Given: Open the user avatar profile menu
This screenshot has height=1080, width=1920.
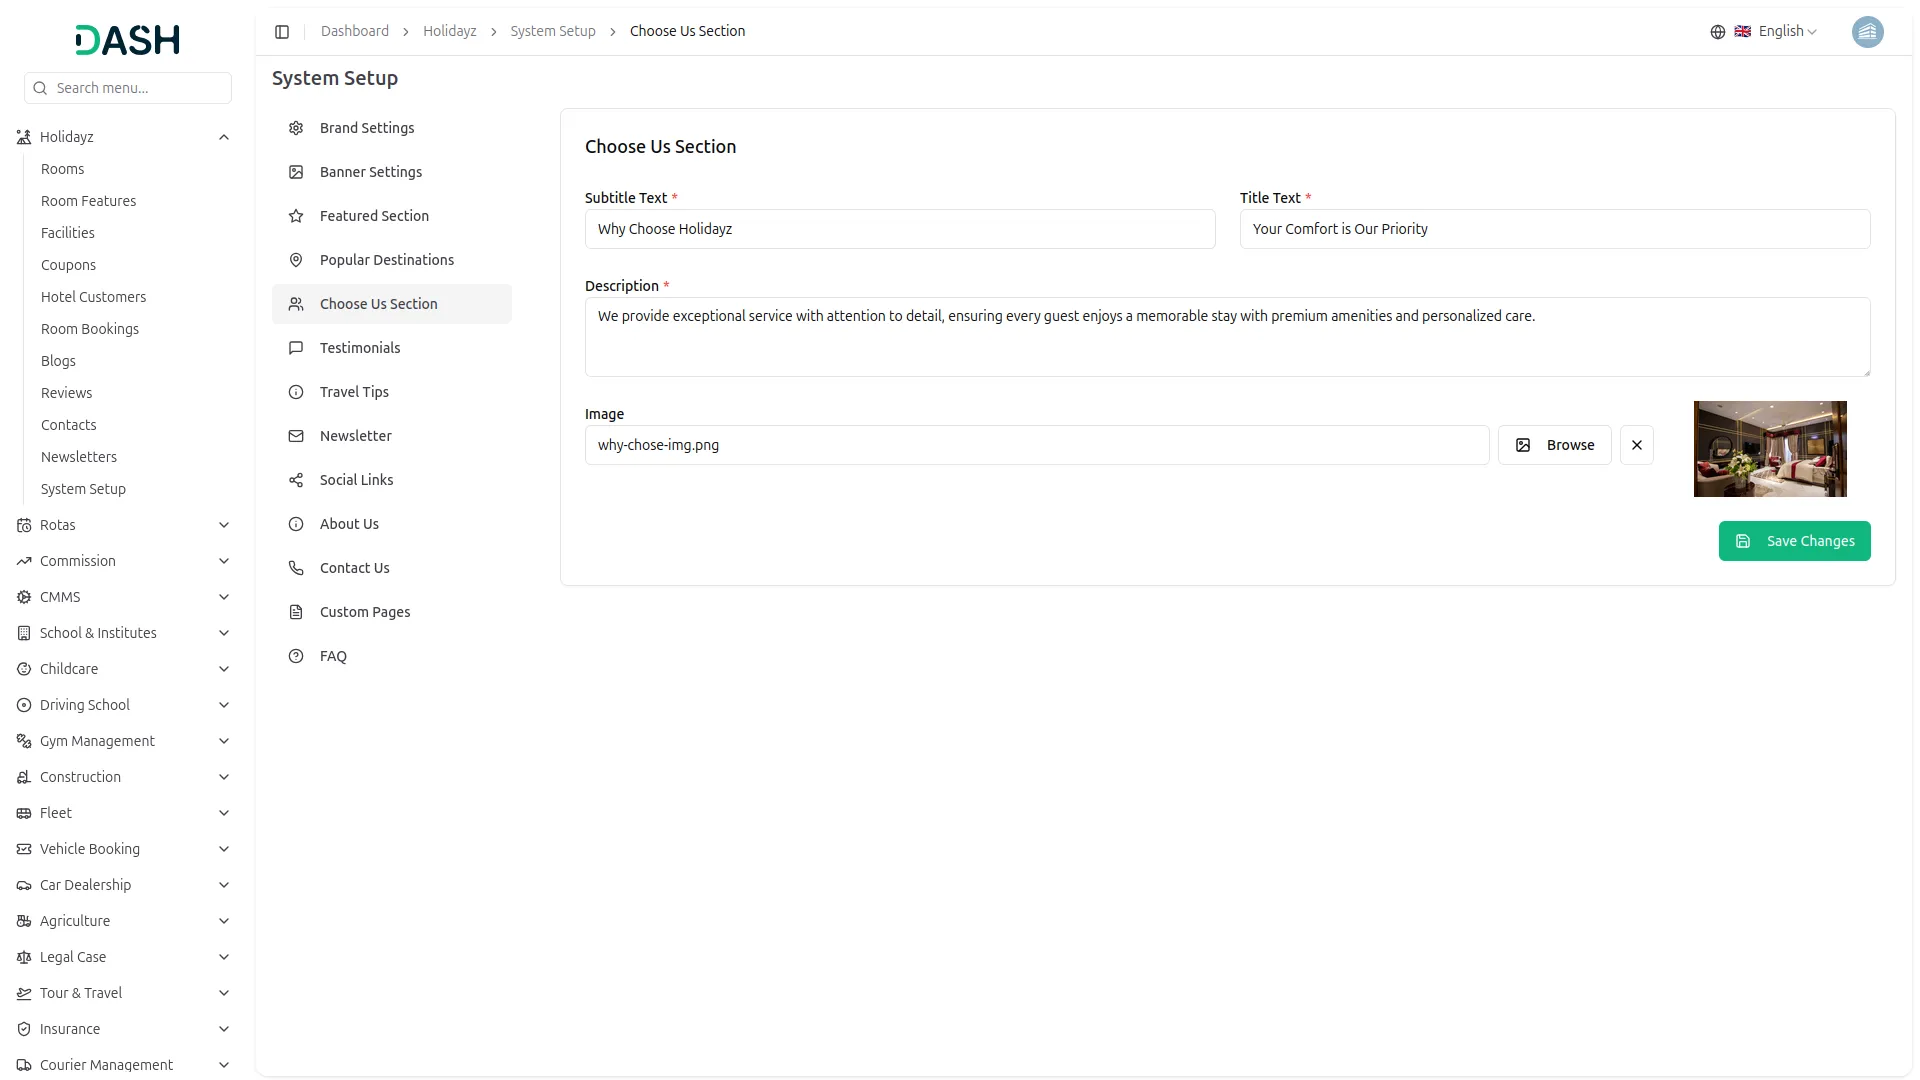Looking at the screenshot, I should click(1867, 32).
